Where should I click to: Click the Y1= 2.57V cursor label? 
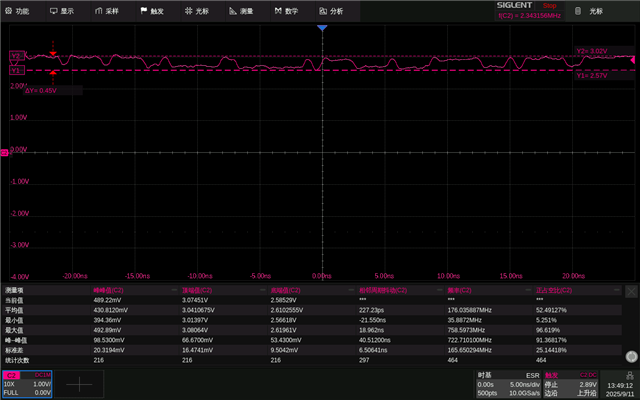coord(592,76)
